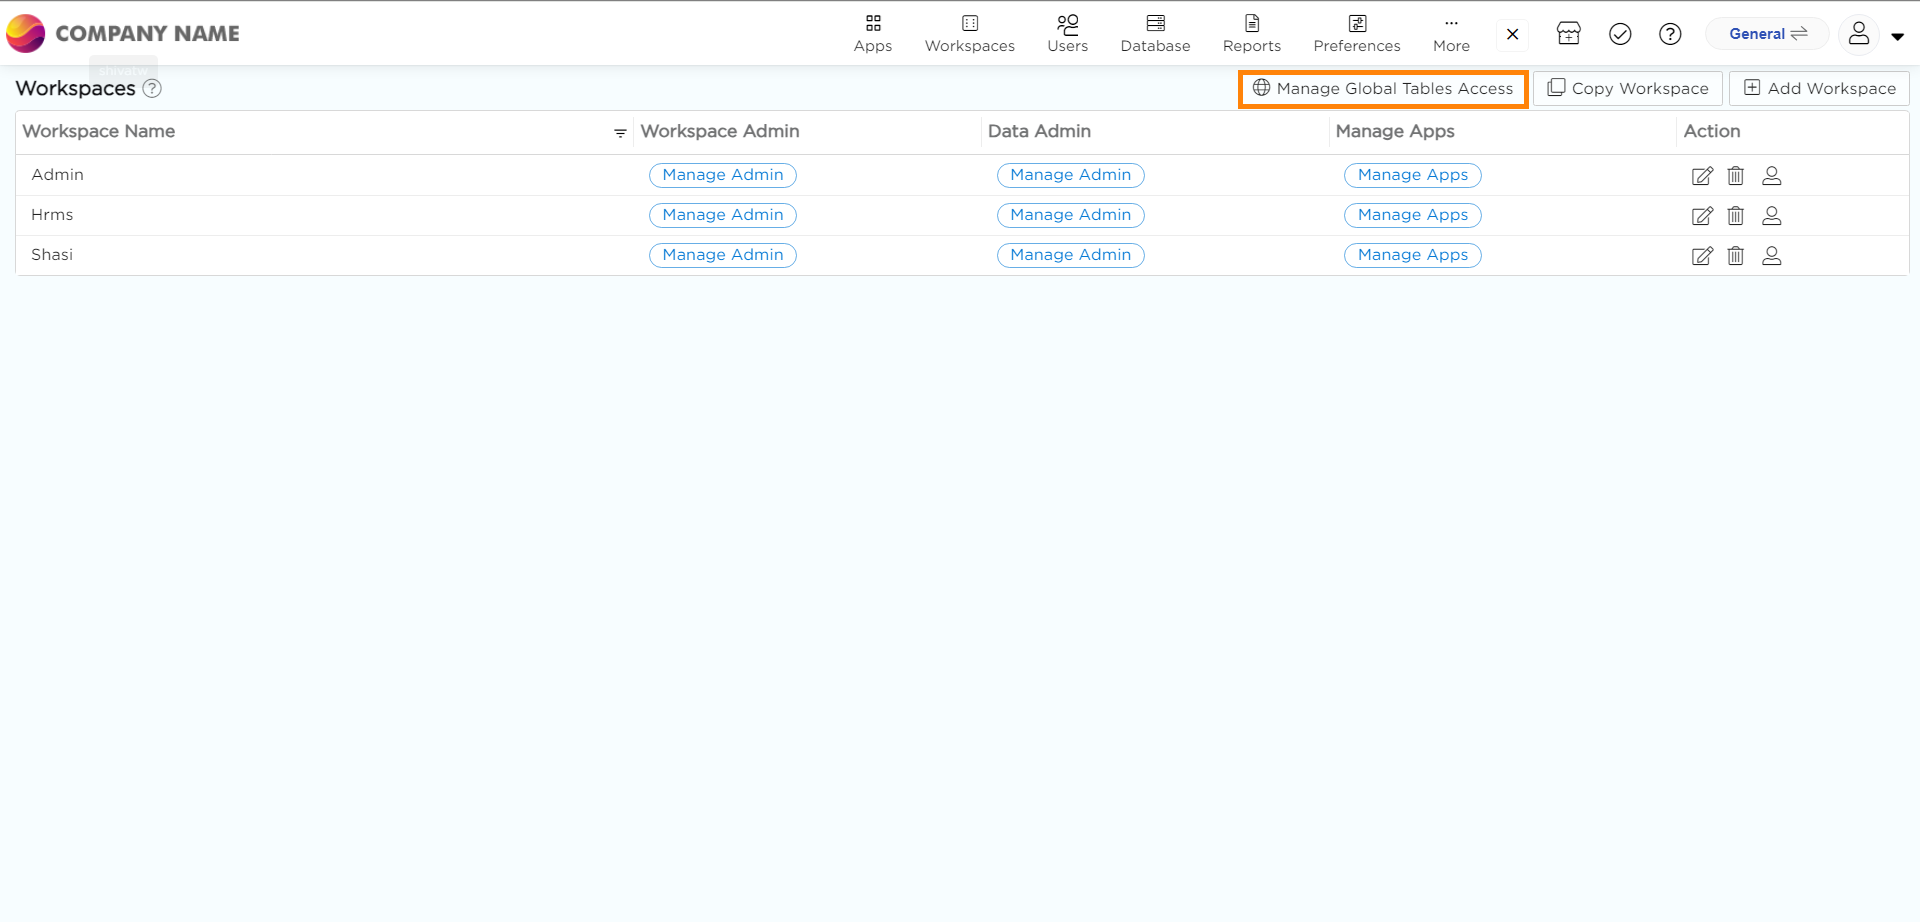Open the Reports menu item
Screen dimensions: 1920x922
[x=1251, y=34]
